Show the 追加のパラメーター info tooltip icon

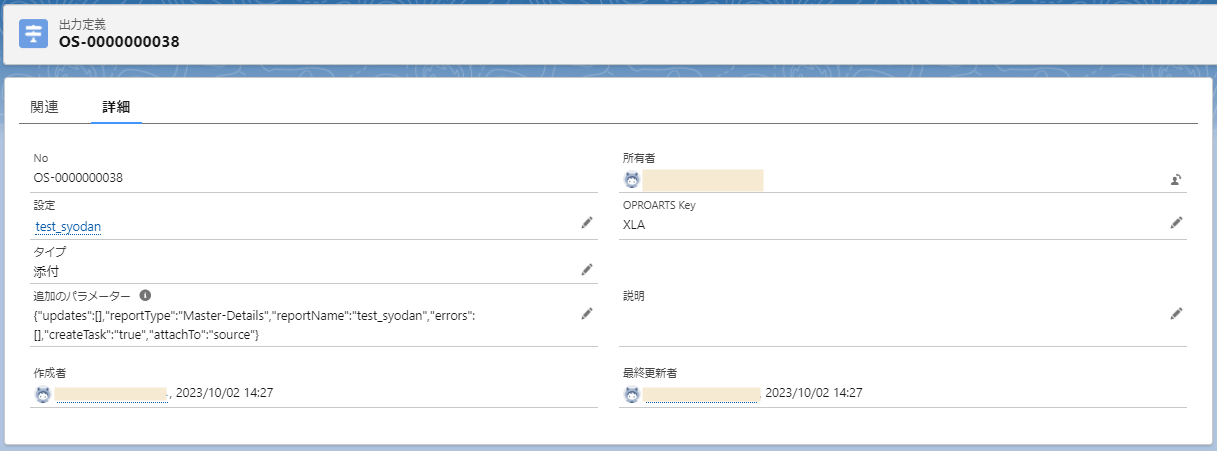click(145, 296)
